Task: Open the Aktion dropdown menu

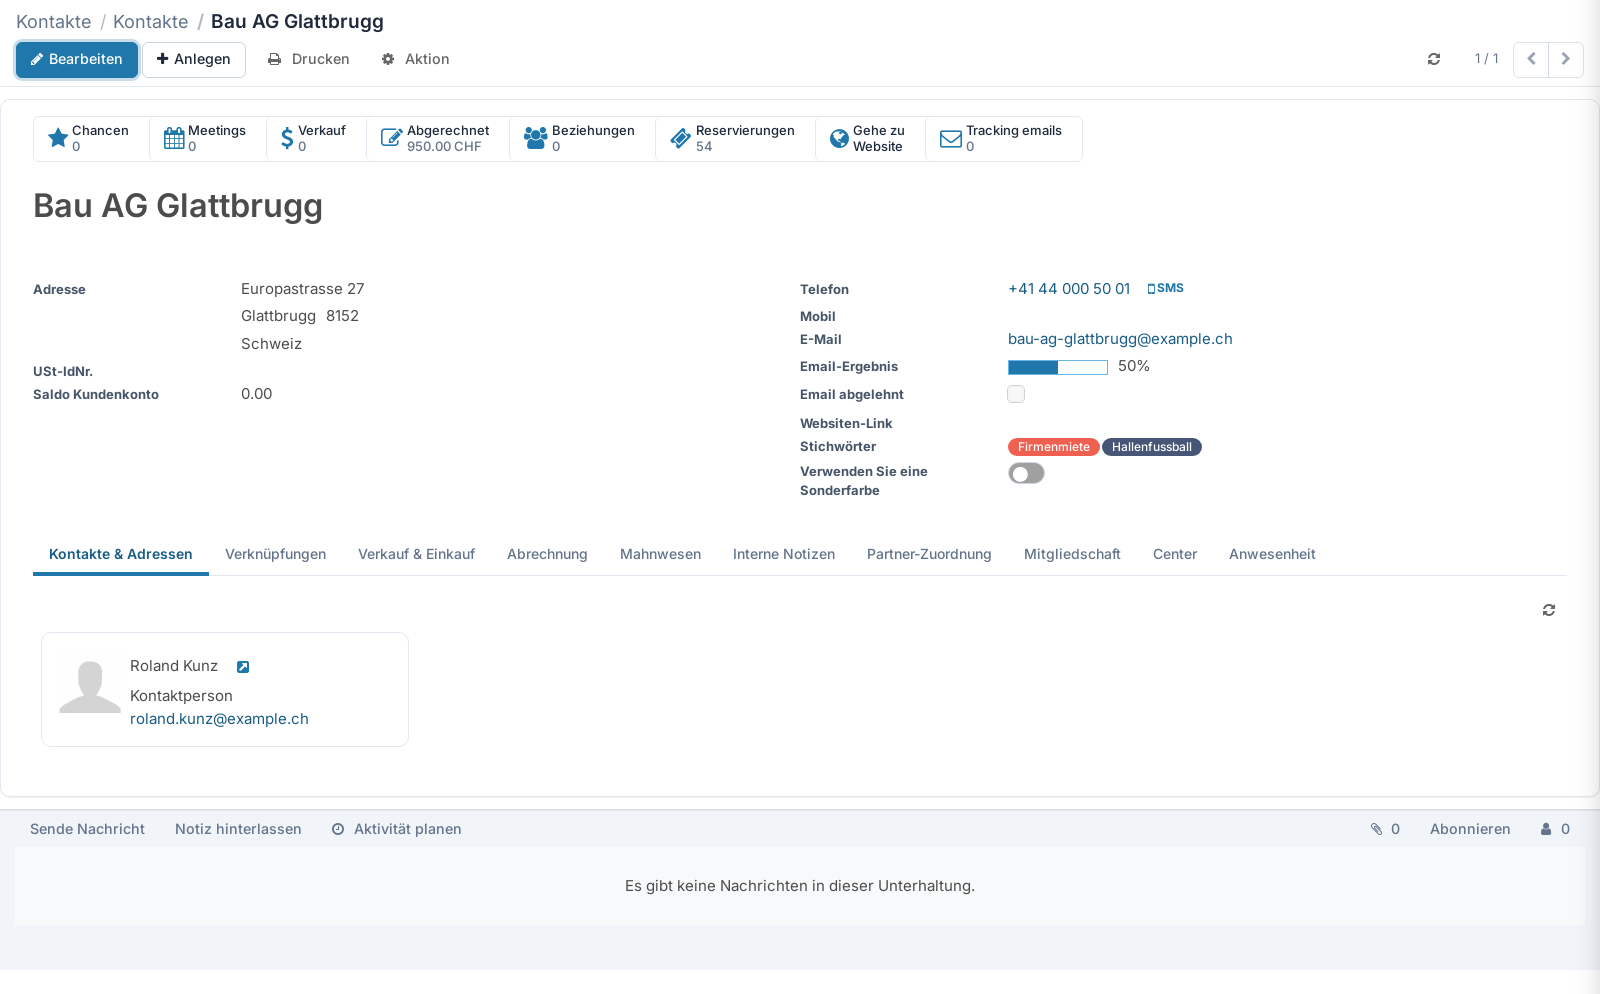Action: tap(415, 59)
